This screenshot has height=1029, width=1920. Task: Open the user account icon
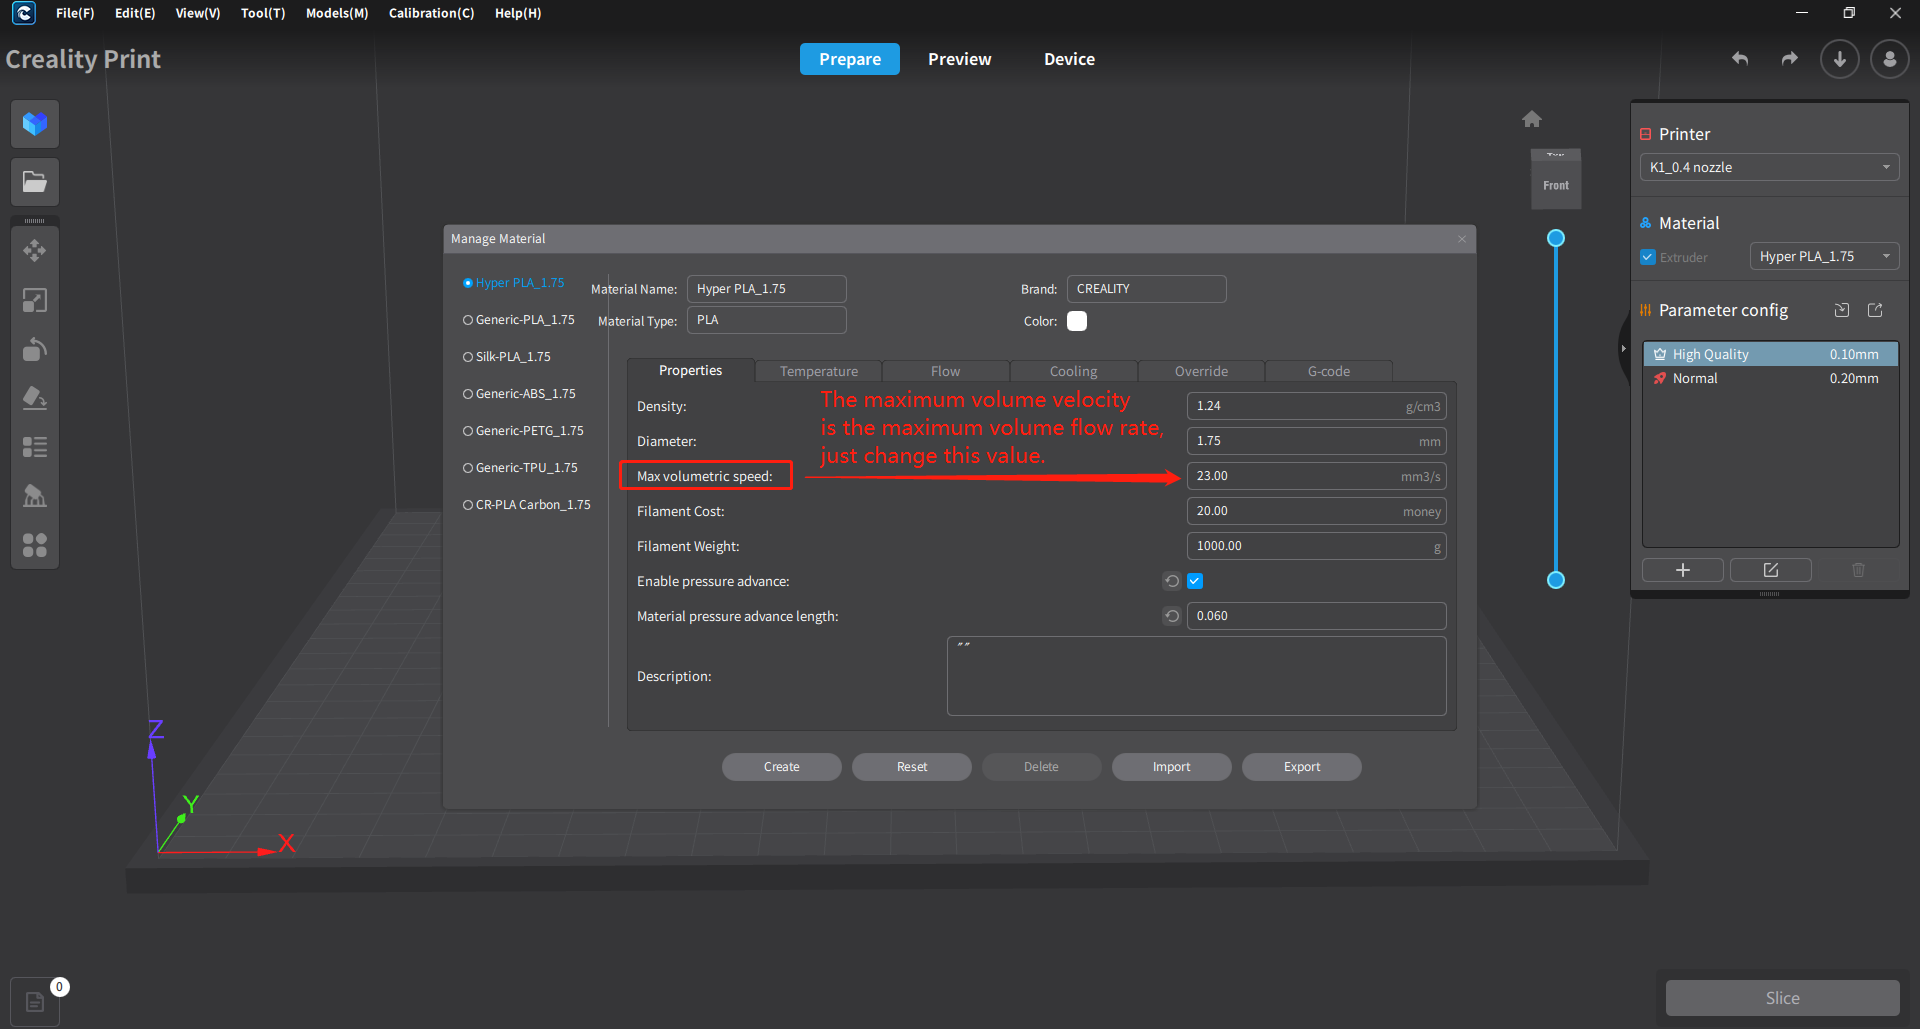click(x=1890, y=59)
